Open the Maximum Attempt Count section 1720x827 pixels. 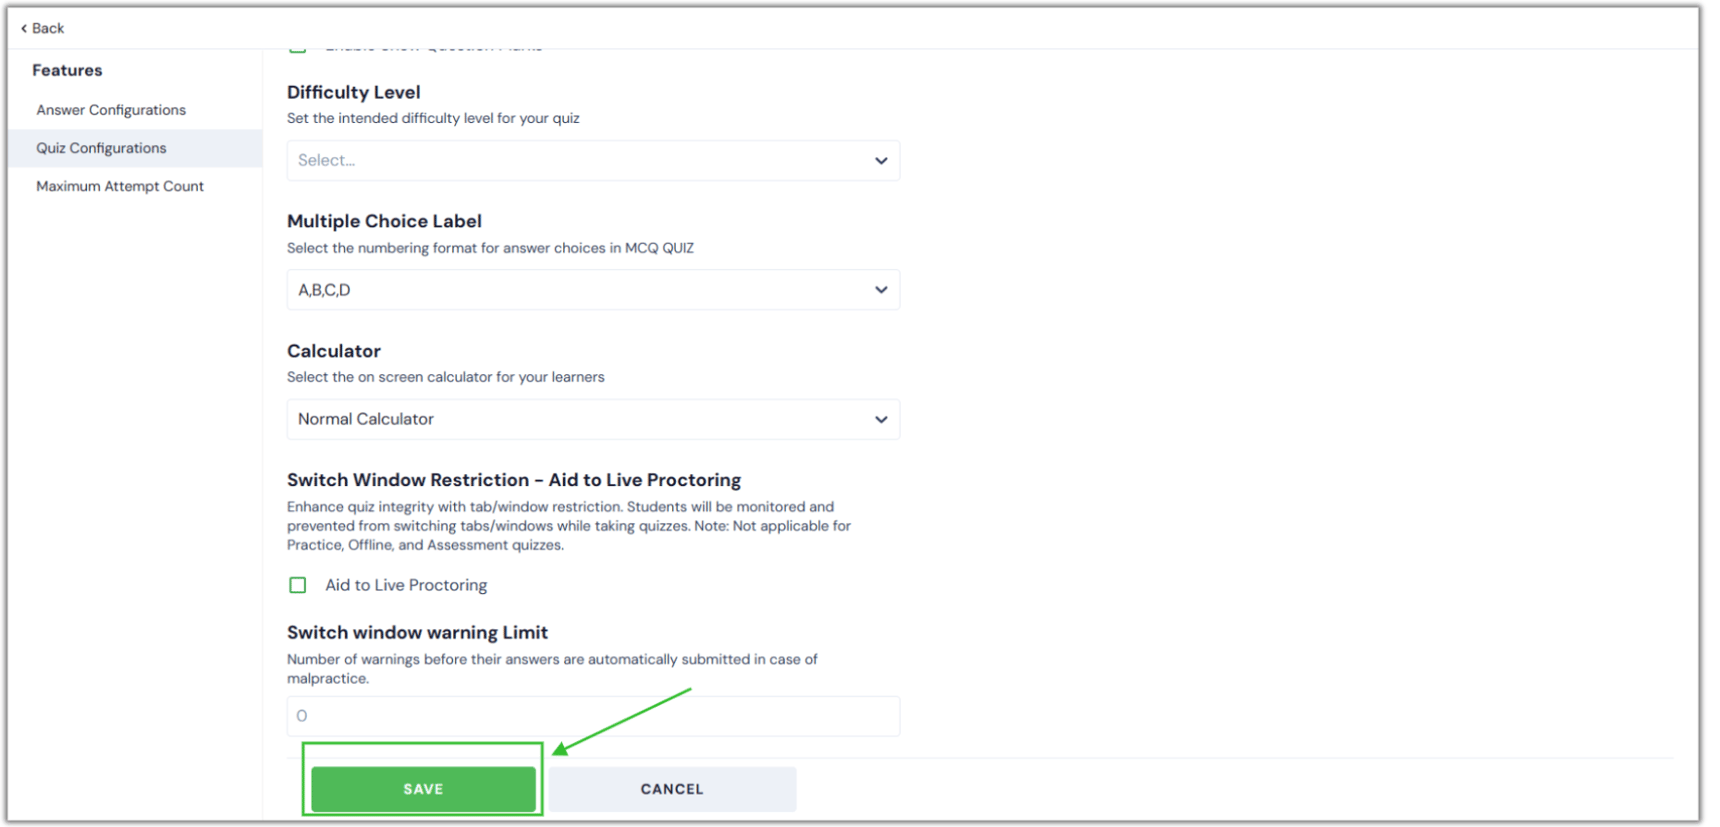click(x=120, y=186)
